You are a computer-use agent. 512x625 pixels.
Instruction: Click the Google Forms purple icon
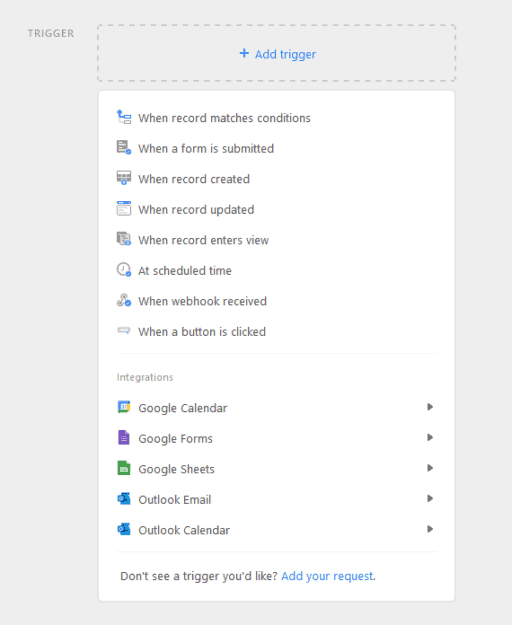[x=124, y=437]
